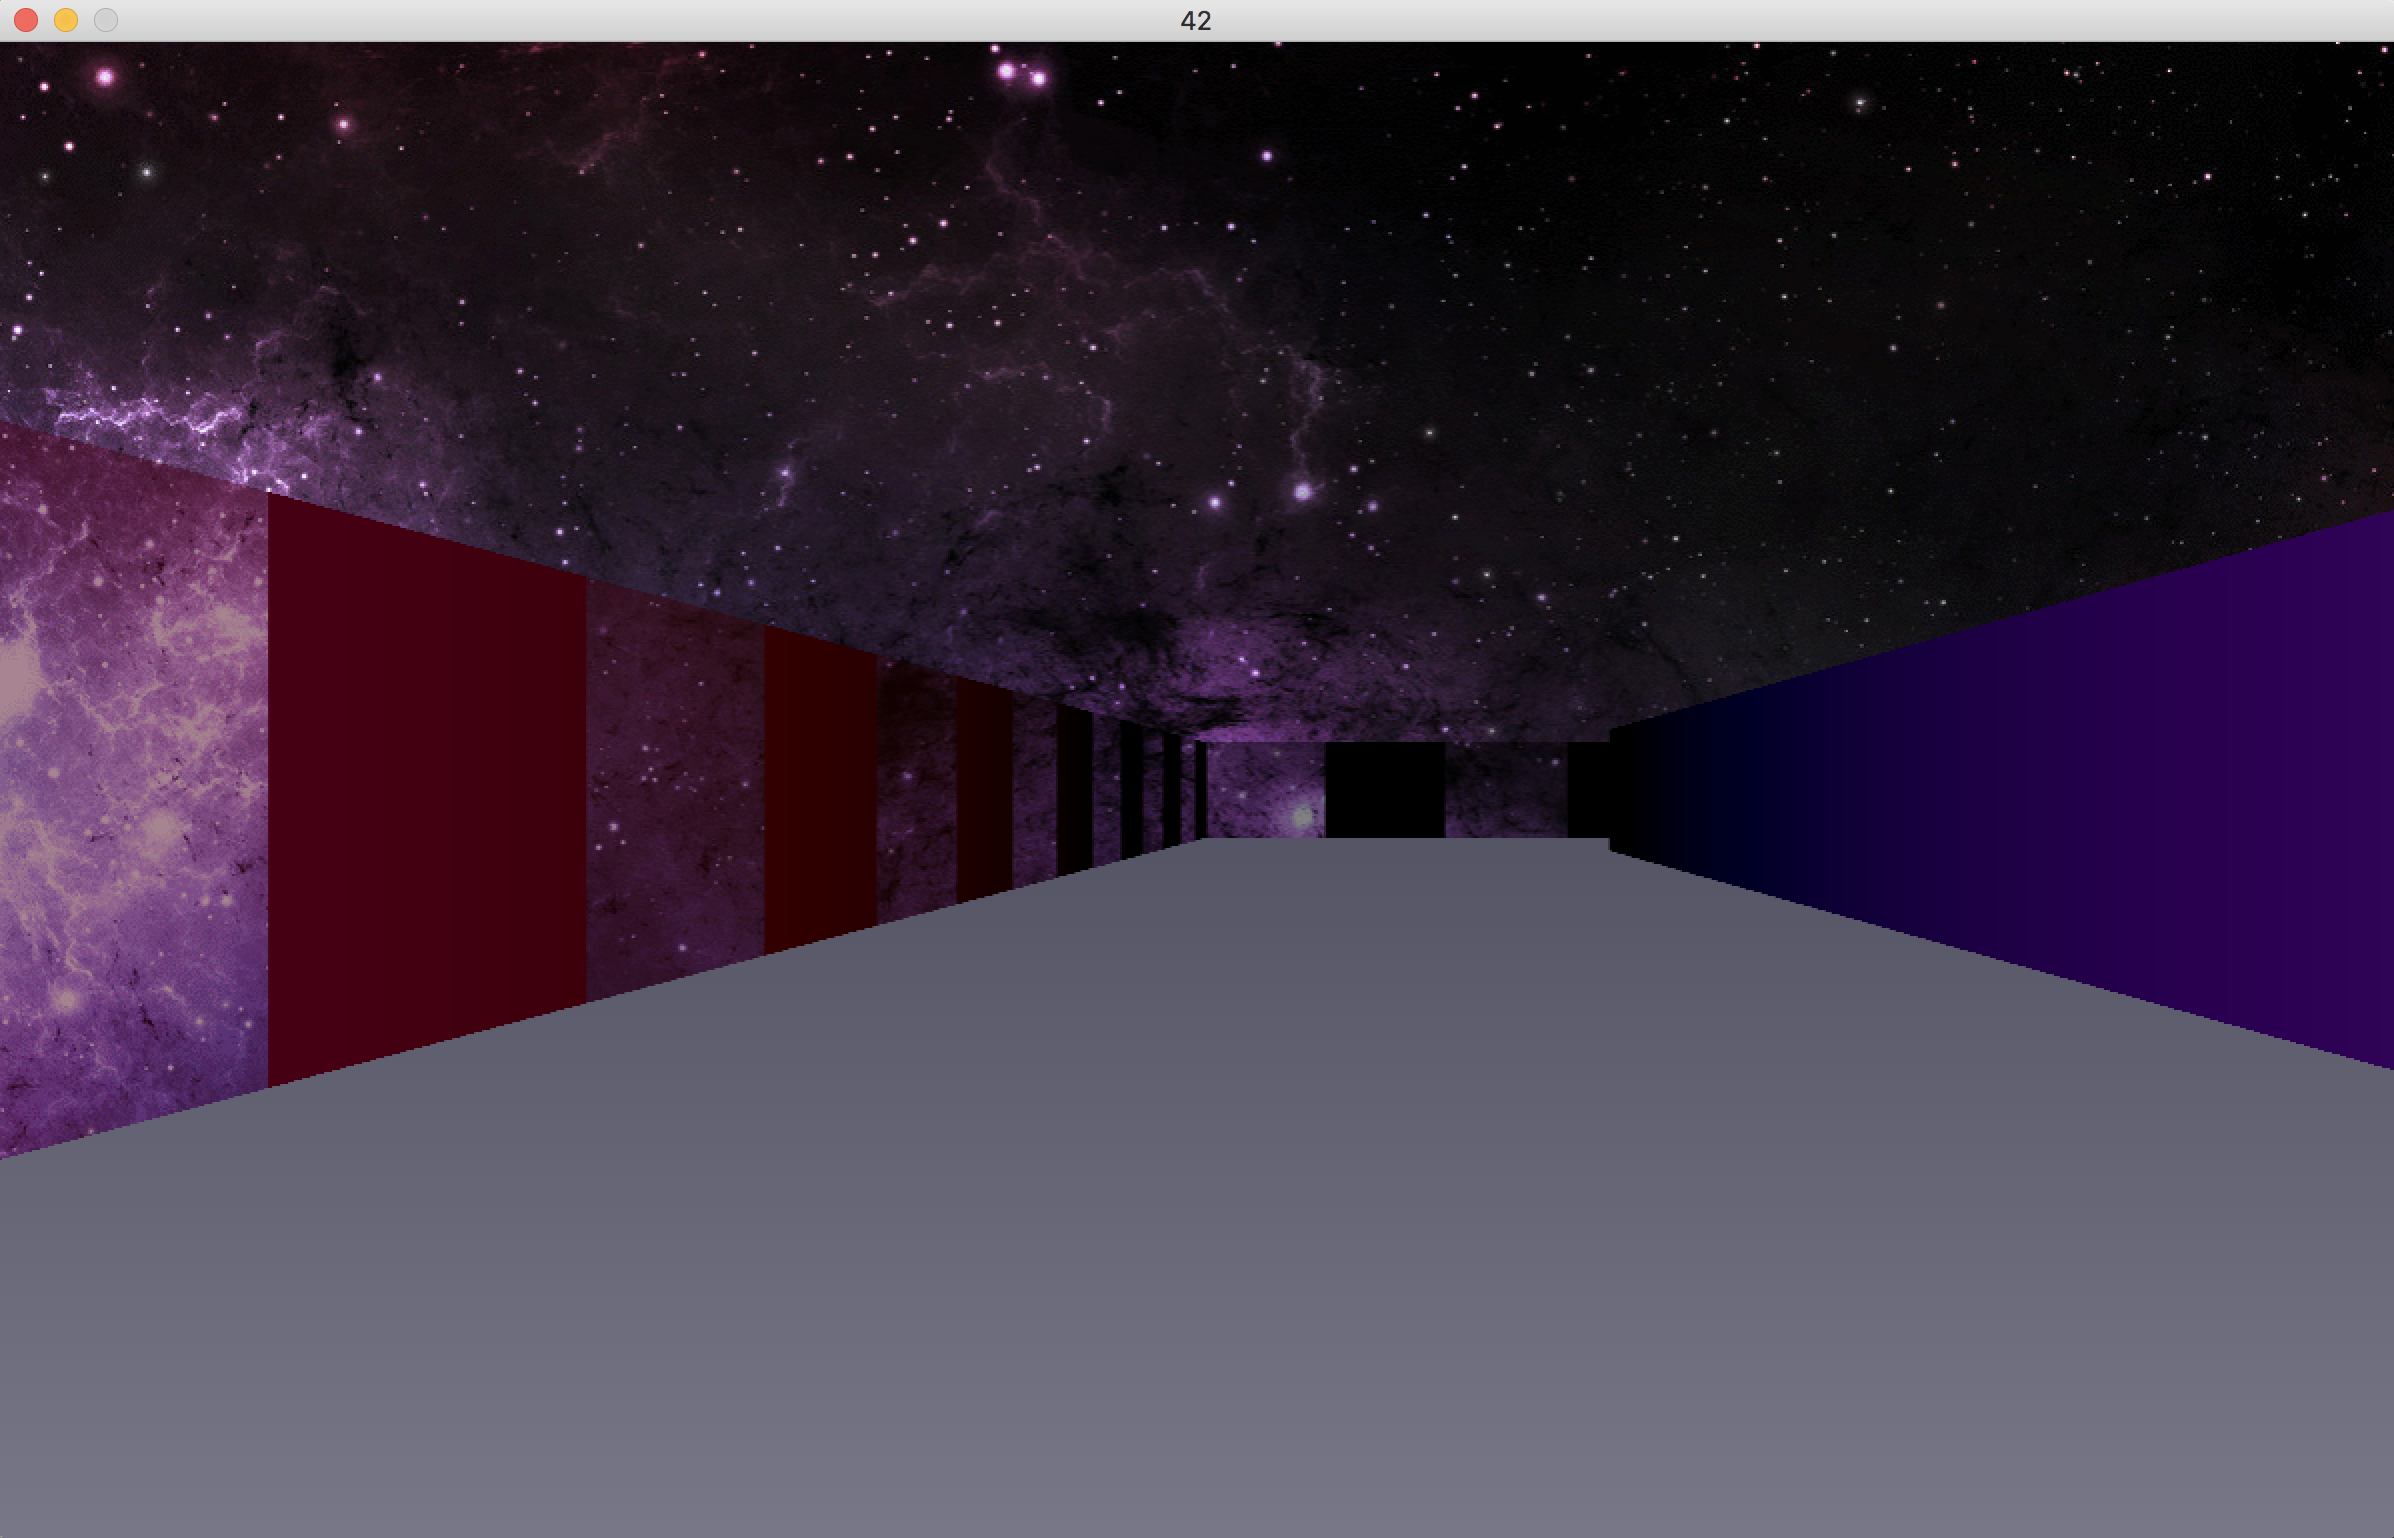Image resolution: width=2394 pixels, height=1538 pixels.
Task: Click the second, narrower dark red wall panel
Action: 820,790
